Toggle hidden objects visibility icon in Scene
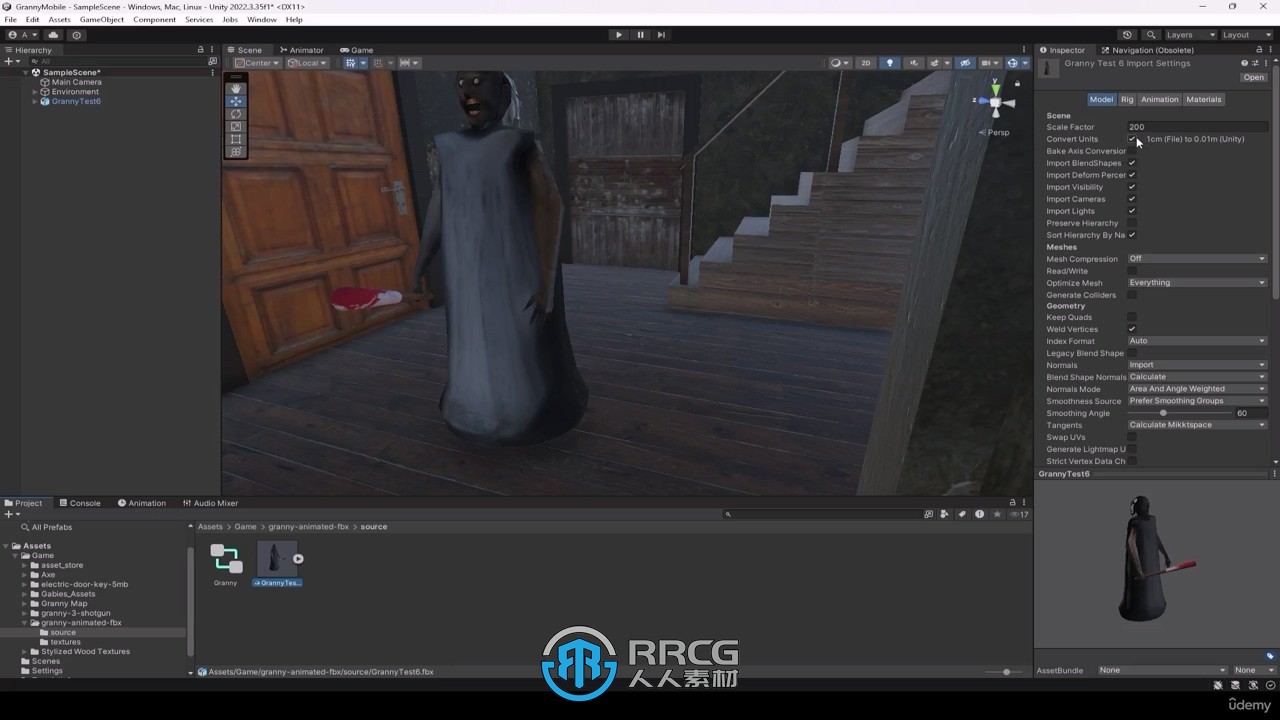 pyautogui.click(x=965, y=63)
